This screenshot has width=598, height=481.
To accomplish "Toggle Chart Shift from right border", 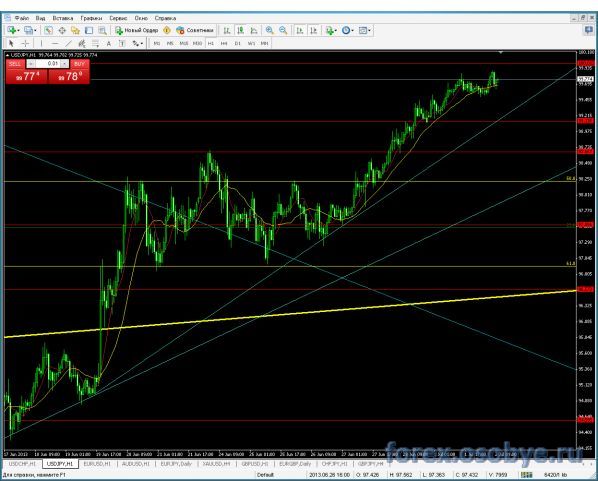I will click(x=313, y=31).
